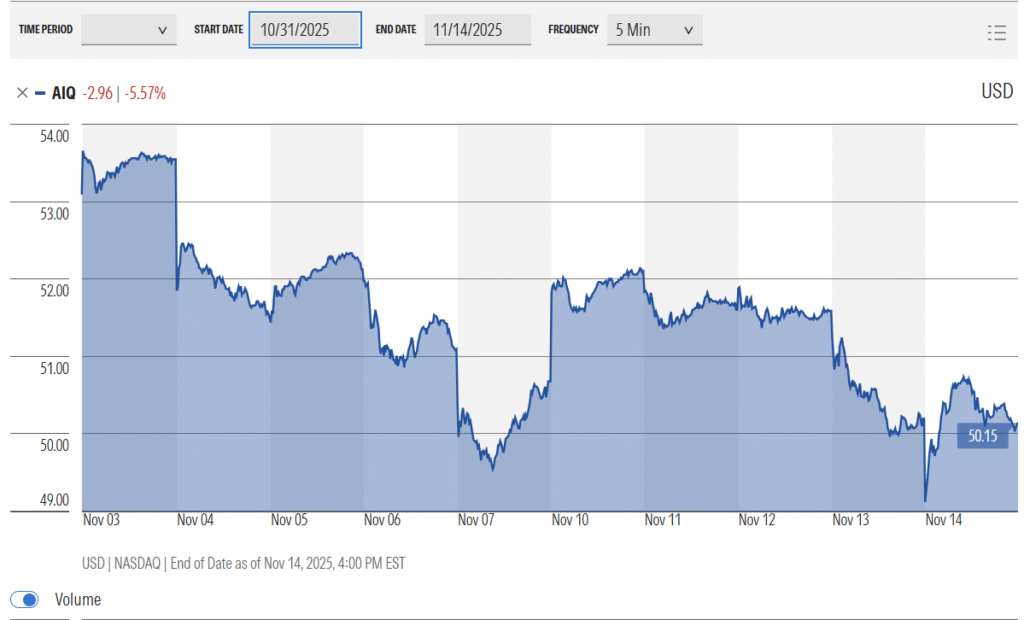Click the Time Period dropdown chevron arrow
The height and width of the screenshot is (620, 1024).
[x=162, y=30]
